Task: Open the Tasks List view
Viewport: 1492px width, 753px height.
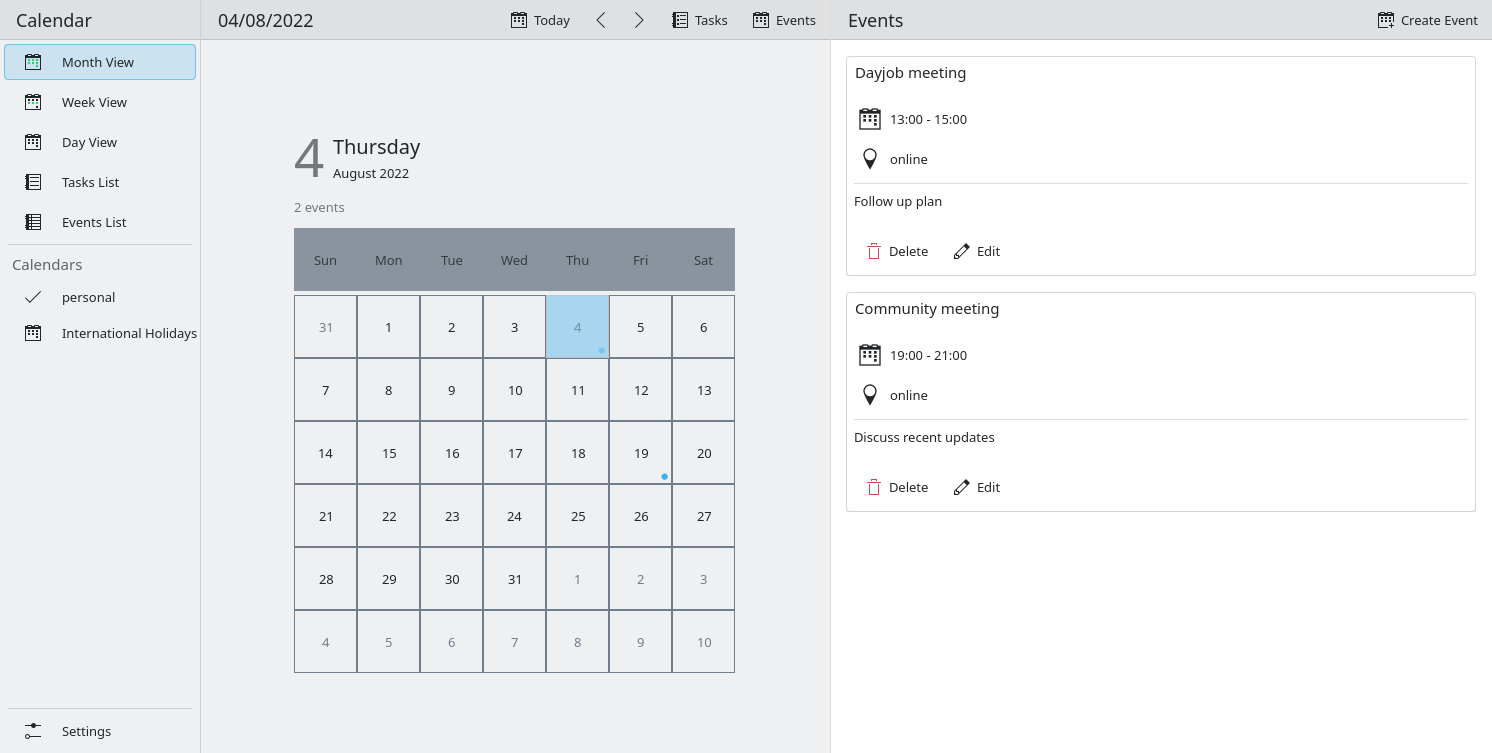Action: click(x=90, y=182)
